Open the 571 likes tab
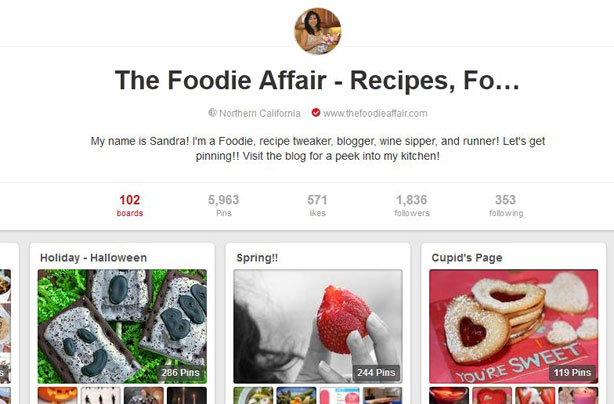The image size is (614, 404). (x=317, y=206)
